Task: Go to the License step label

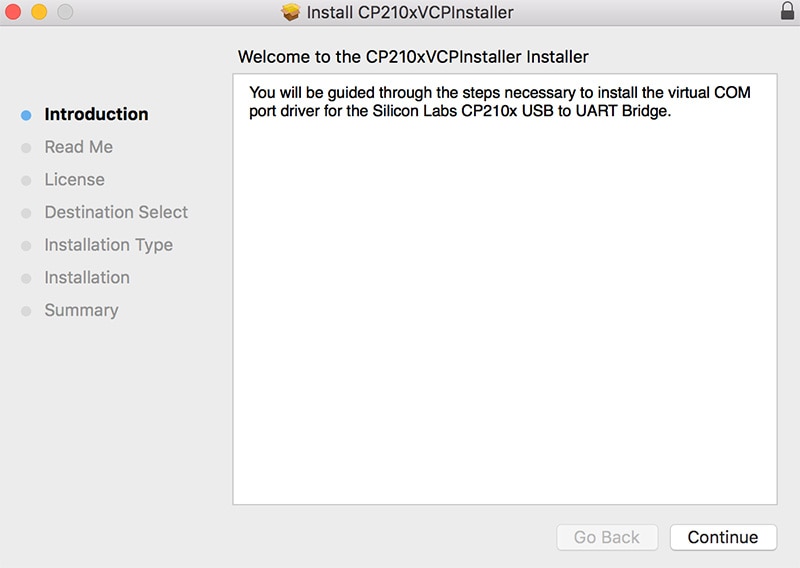Action: click(74, 180)
